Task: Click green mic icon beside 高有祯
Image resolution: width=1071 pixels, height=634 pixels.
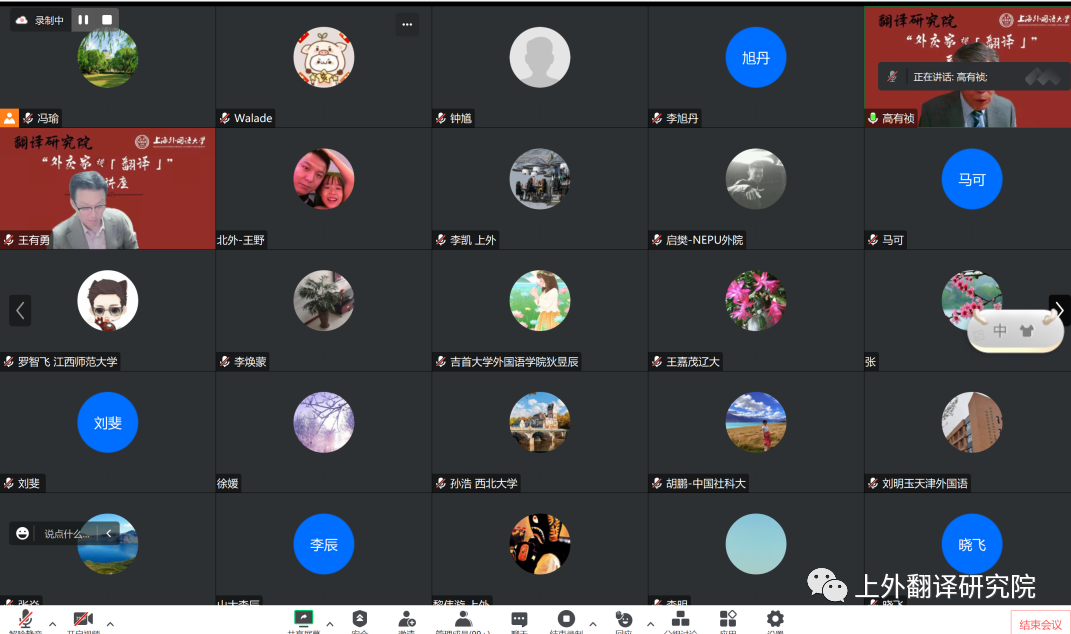Action: (873, 118)
